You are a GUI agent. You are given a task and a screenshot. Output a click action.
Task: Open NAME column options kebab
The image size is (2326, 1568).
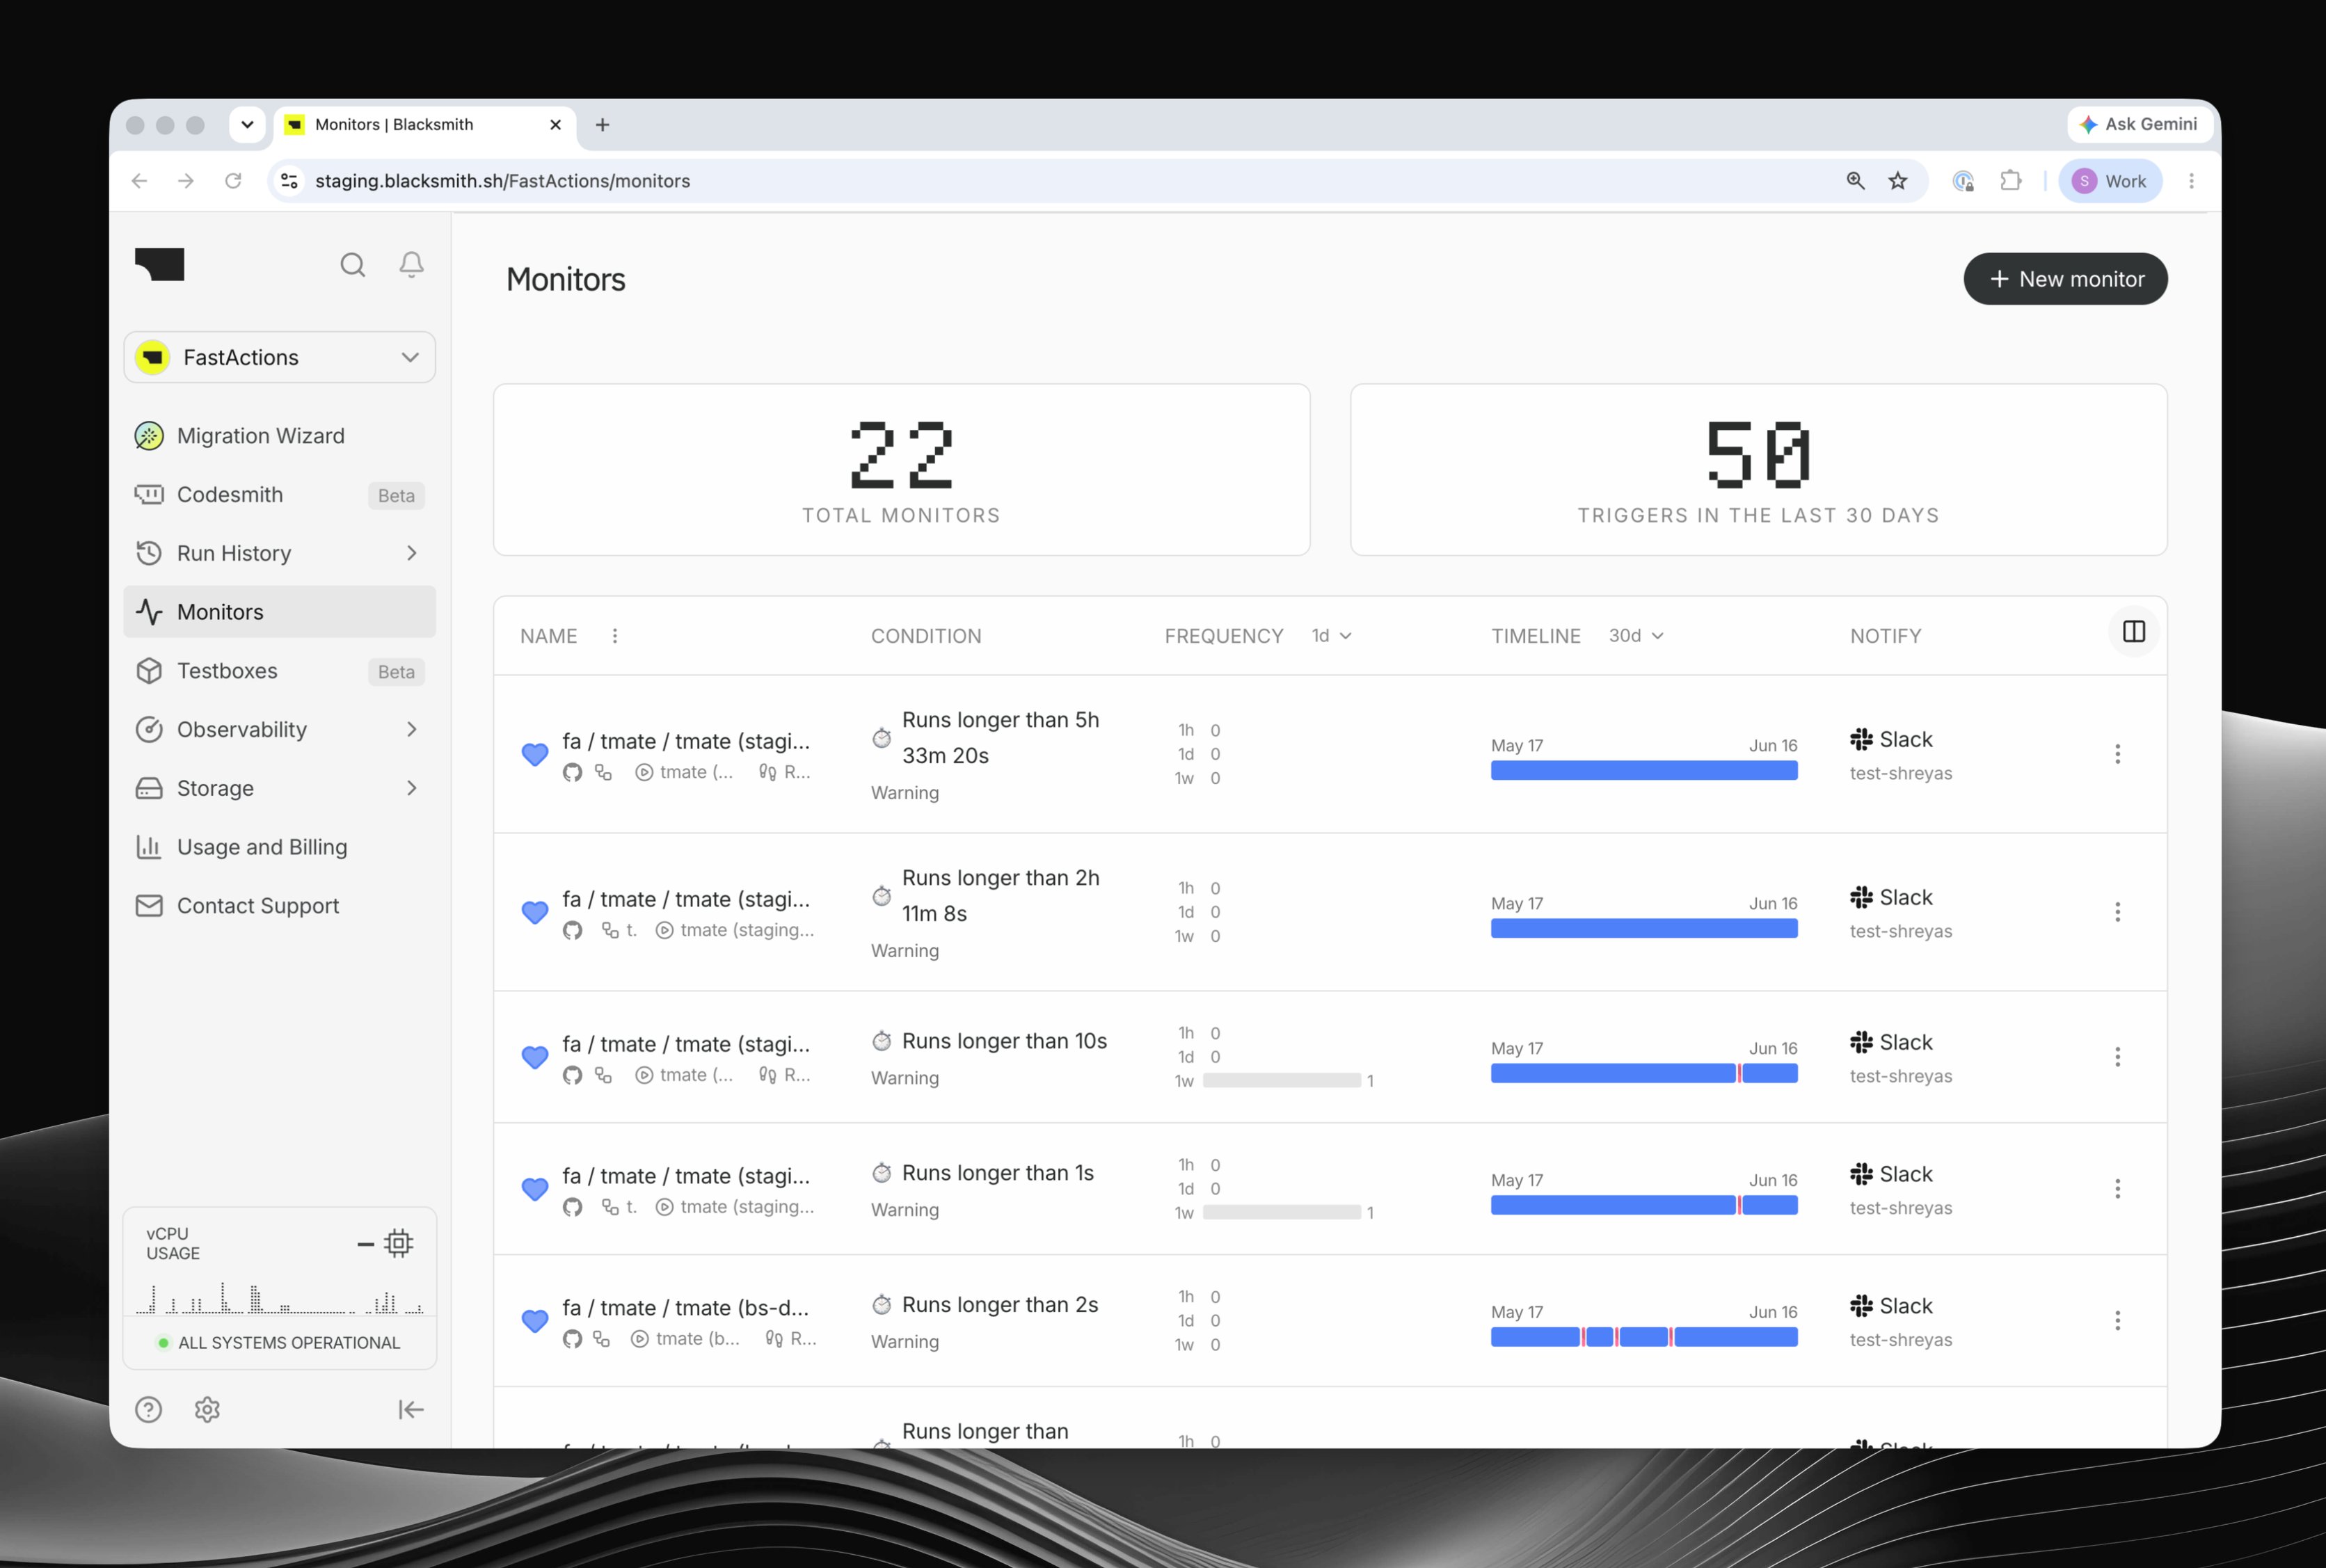[x=615, y=636]
